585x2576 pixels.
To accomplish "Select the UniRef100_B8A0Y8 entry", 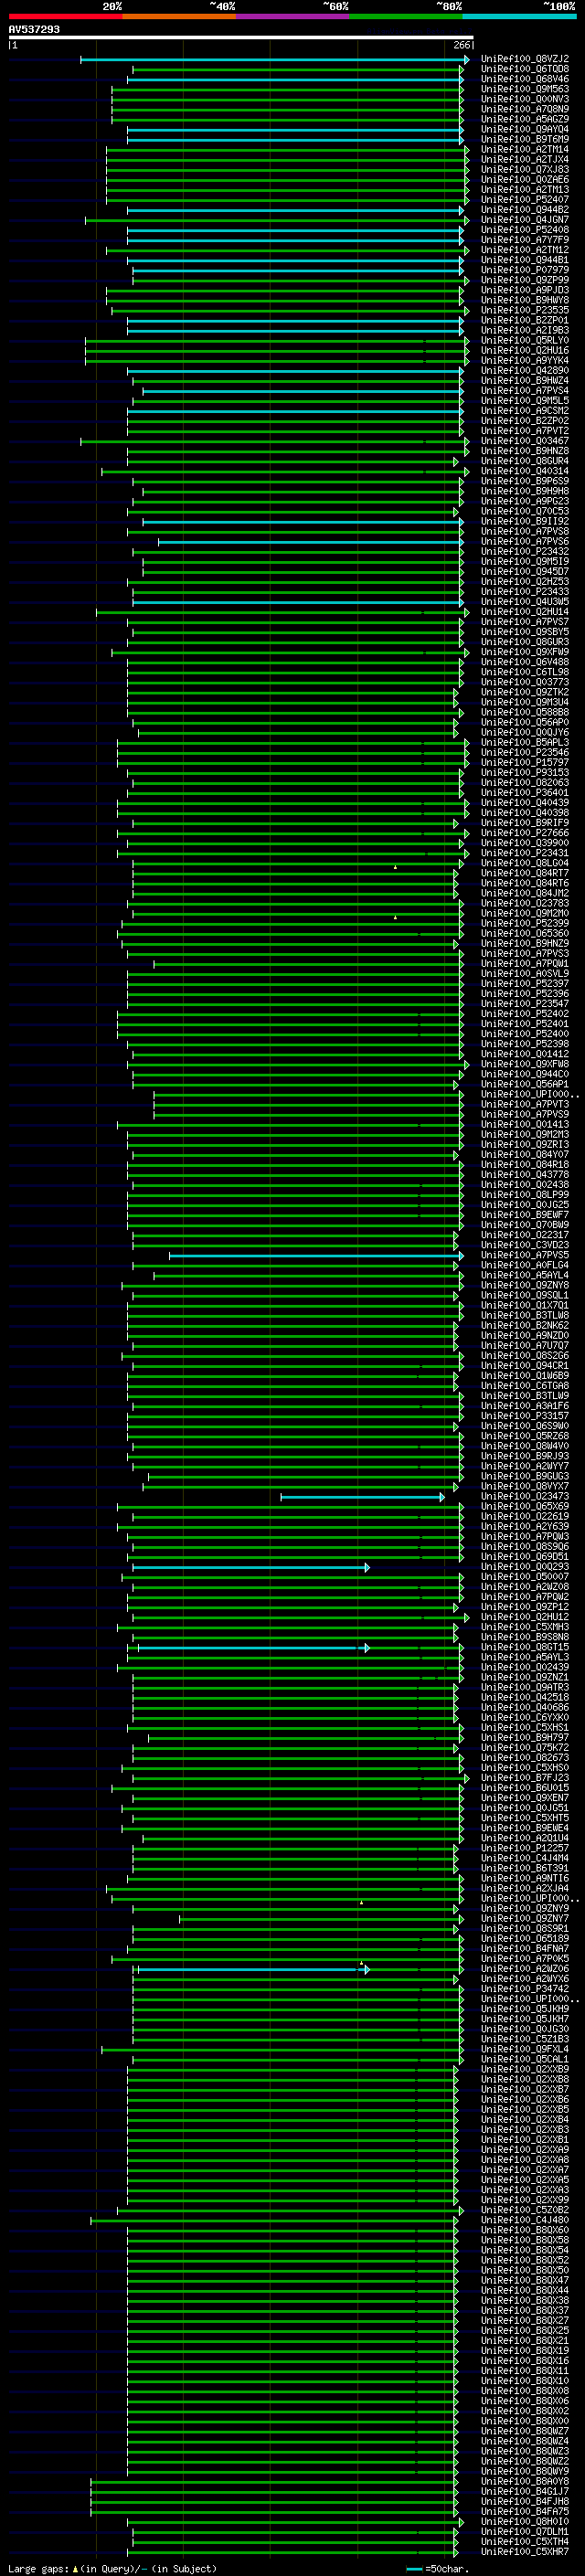I will [x=524, y=2482].
